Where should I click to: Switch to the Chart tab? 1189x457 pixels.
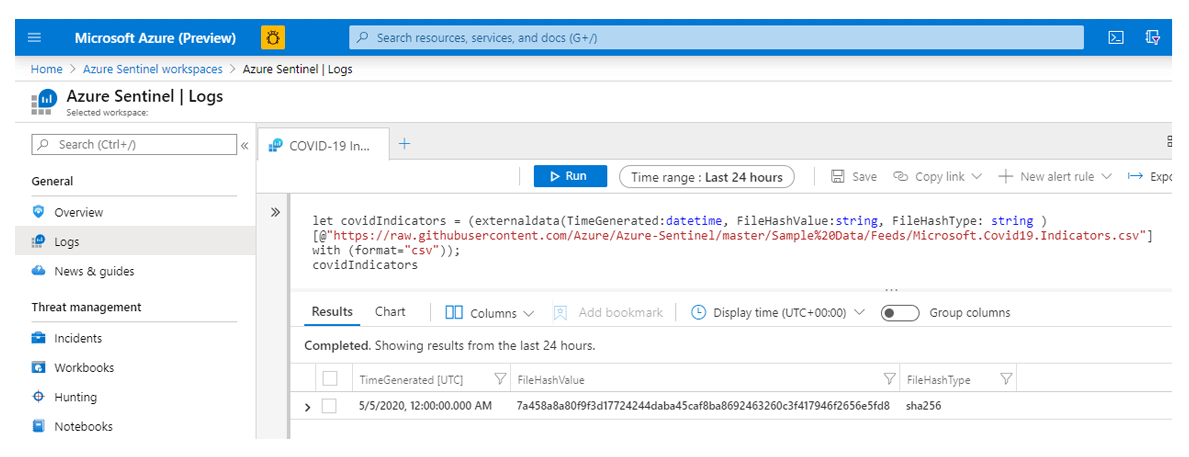tap(390, 311)
